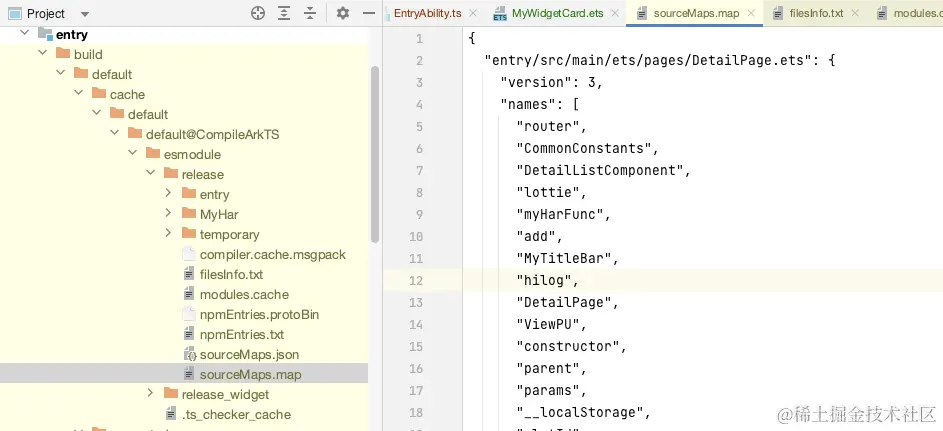Click the entry module icon
This screenshot has width=943, height=431.
pyautogui.click(x=45, y=34)
